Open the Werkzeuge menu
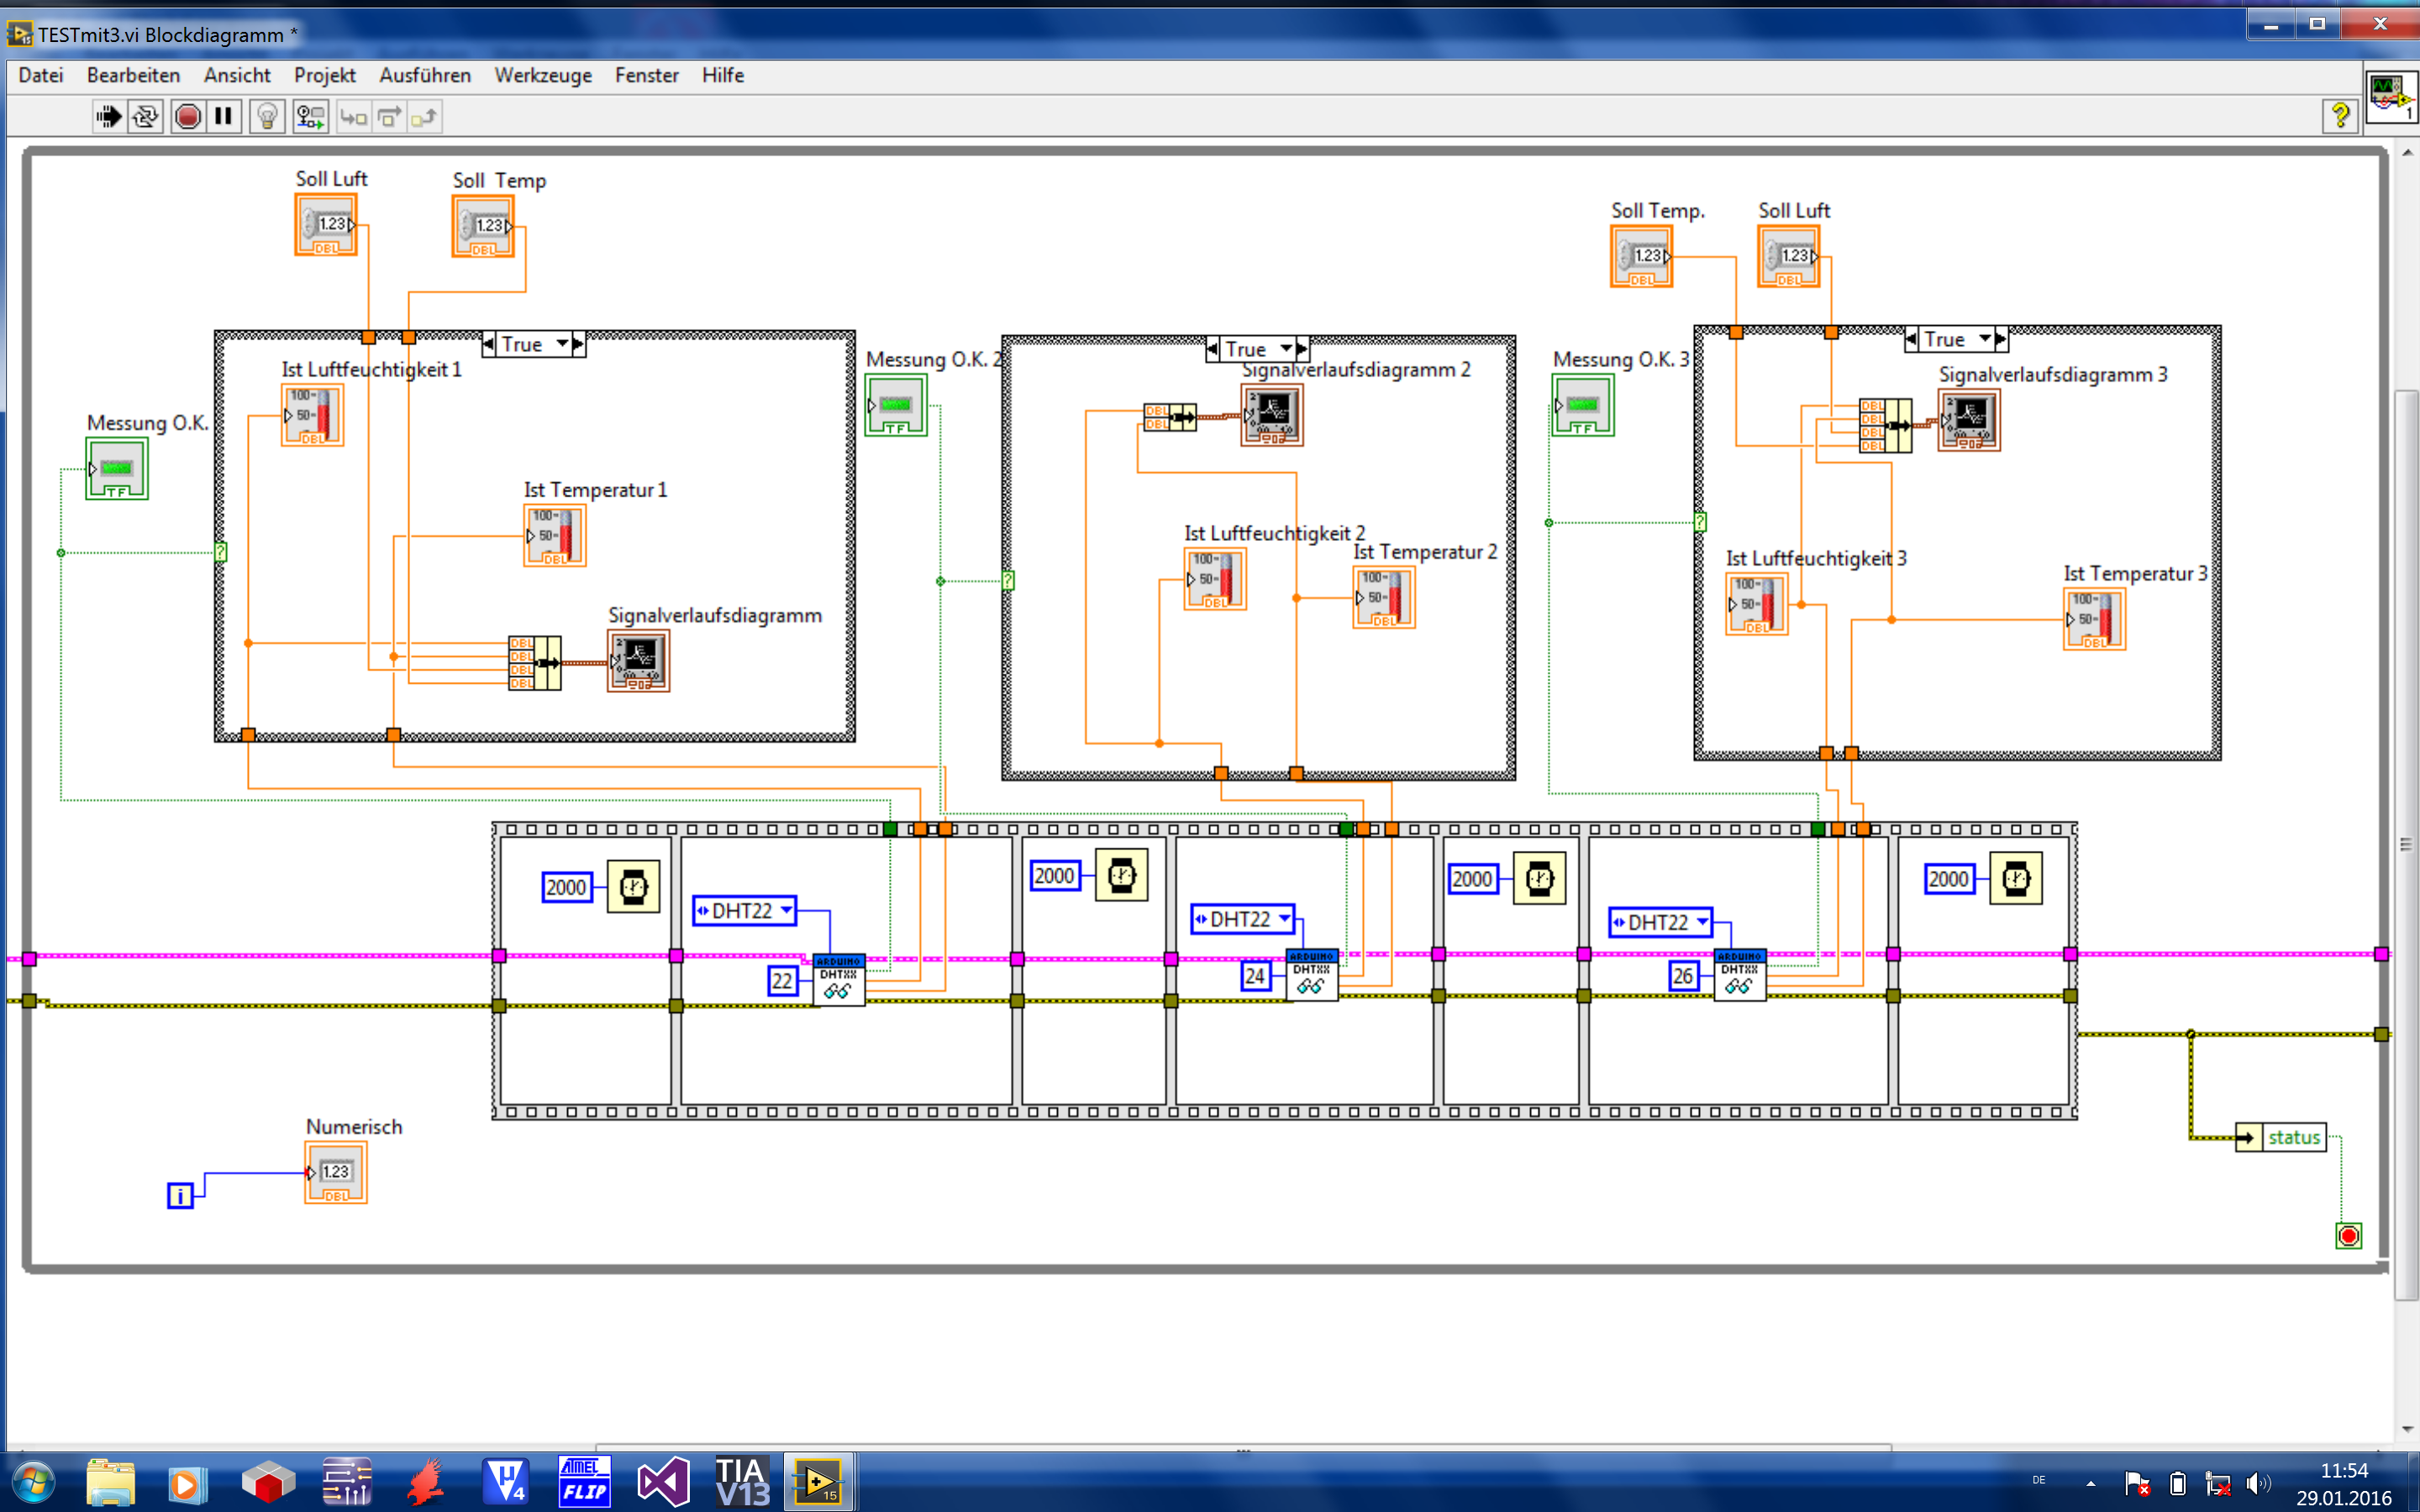This screenshot has width=2420, height=1512. tap(542, 75)
